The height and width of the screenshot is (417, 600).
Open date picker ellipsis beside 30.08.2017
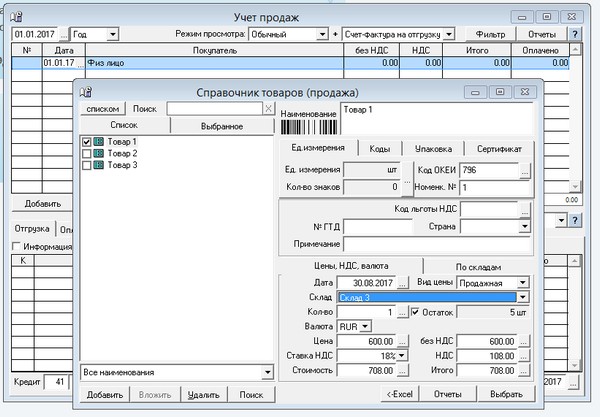[404, 283]
